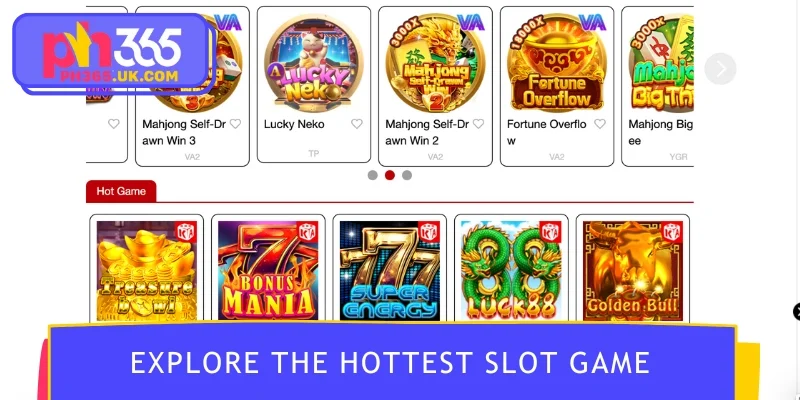The width and height of the screenshot is (800, 400).
Task: Open the Fortune Overflow game icon
Action: pos(557,62)
